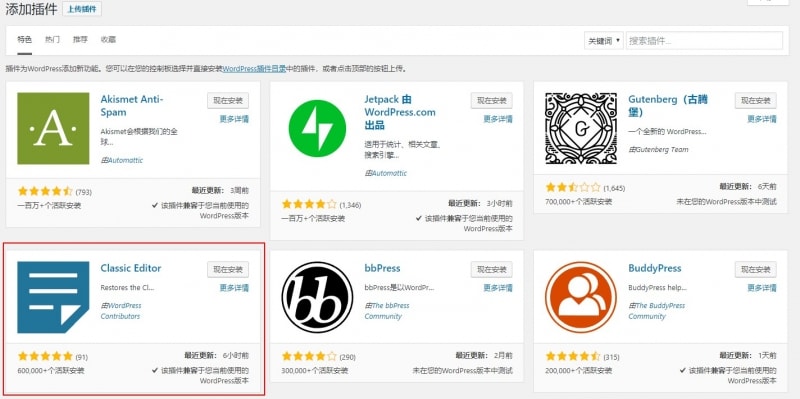This screenshot has height=399, width=800.
Task: Click the 上传插件 button
Action: (82, 9)
